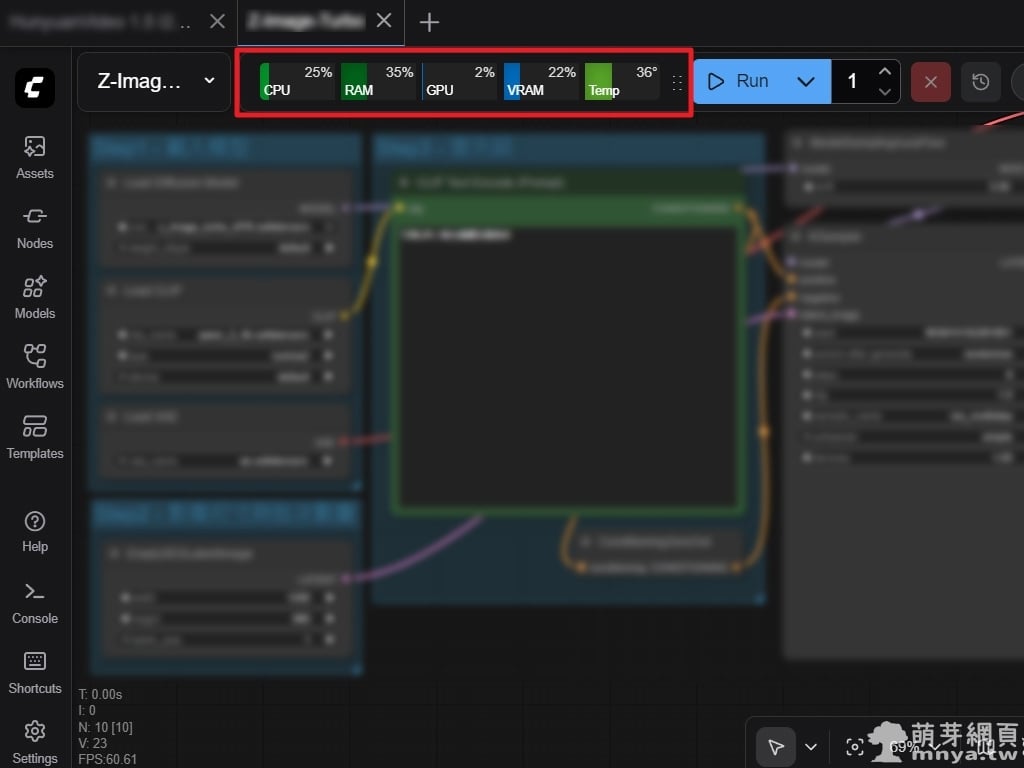The width and height of the screenshot is (1024, 768).
Task: Open the Shortcuts panel
Action: [x=35, y=672]
